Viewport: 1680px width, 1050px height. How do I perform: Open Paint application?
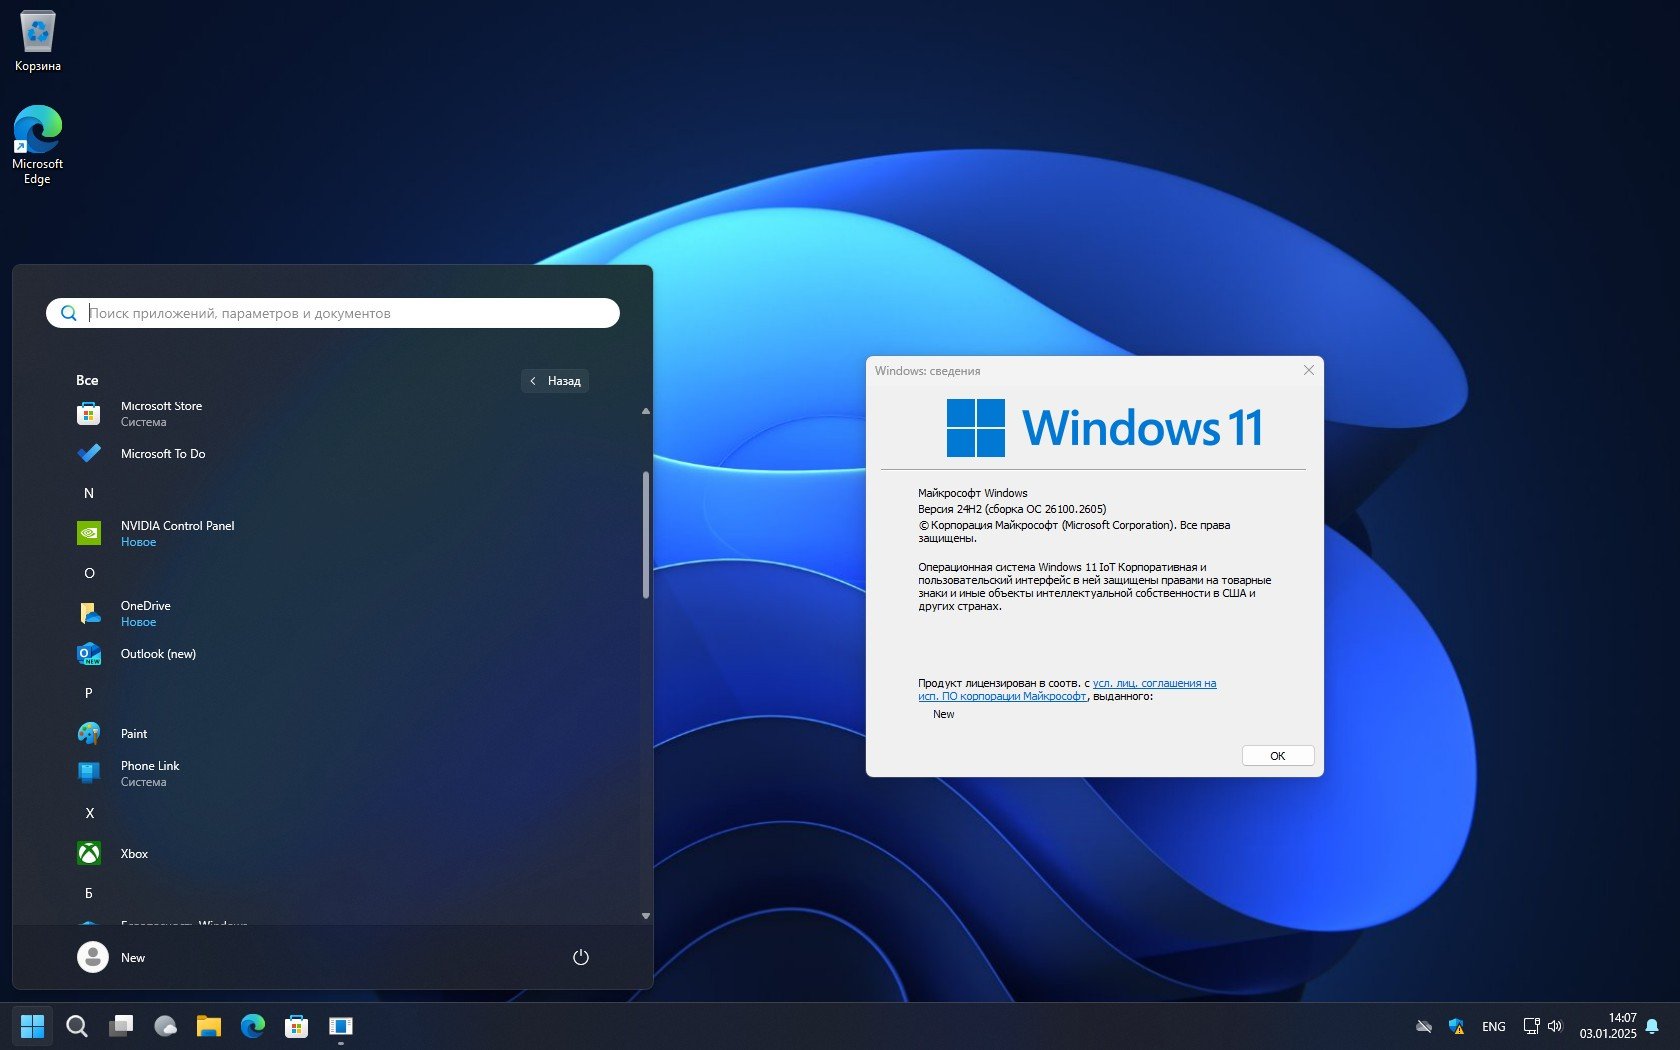(x=133, y=734)
